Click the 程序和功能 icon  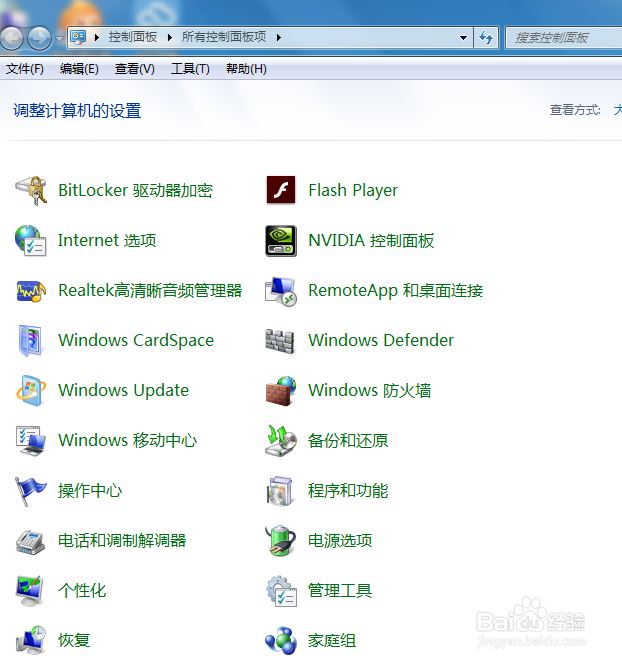280,491
